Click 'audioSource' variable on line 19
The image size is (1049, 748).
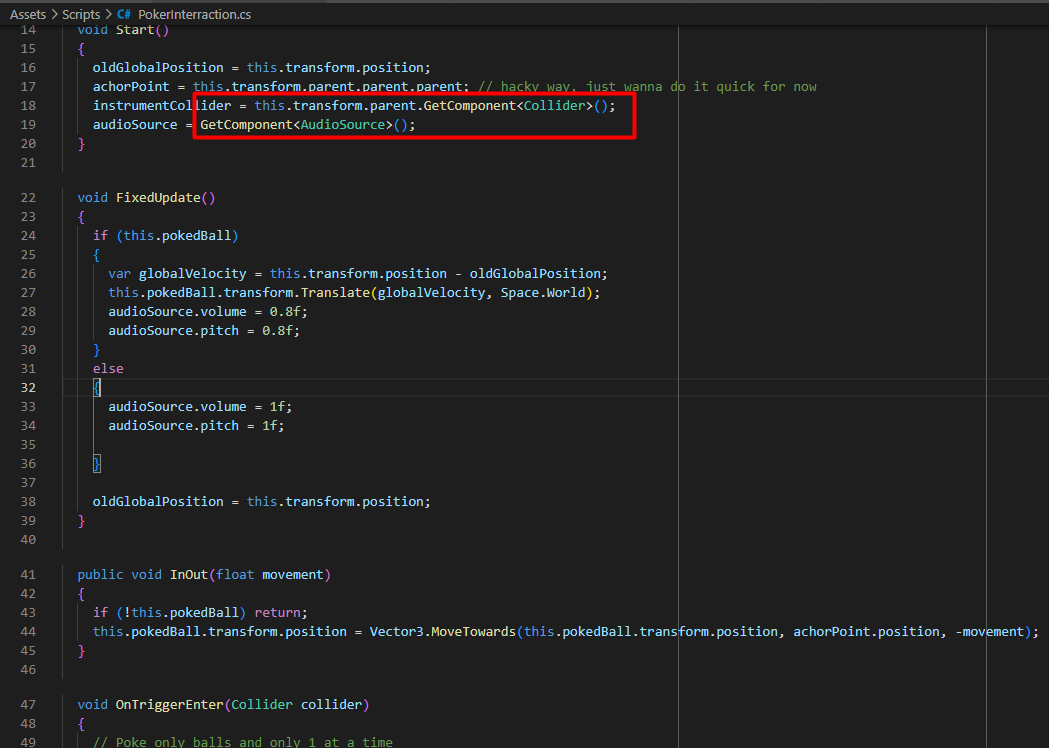135,125
